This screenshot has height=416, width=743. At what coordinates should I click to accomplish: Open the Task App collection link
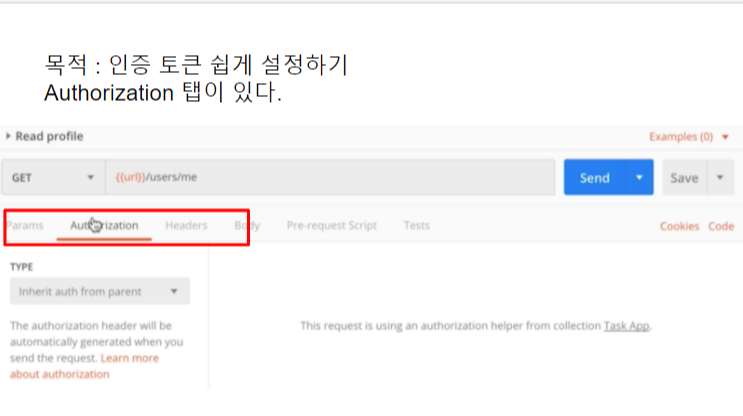[626, 326]
